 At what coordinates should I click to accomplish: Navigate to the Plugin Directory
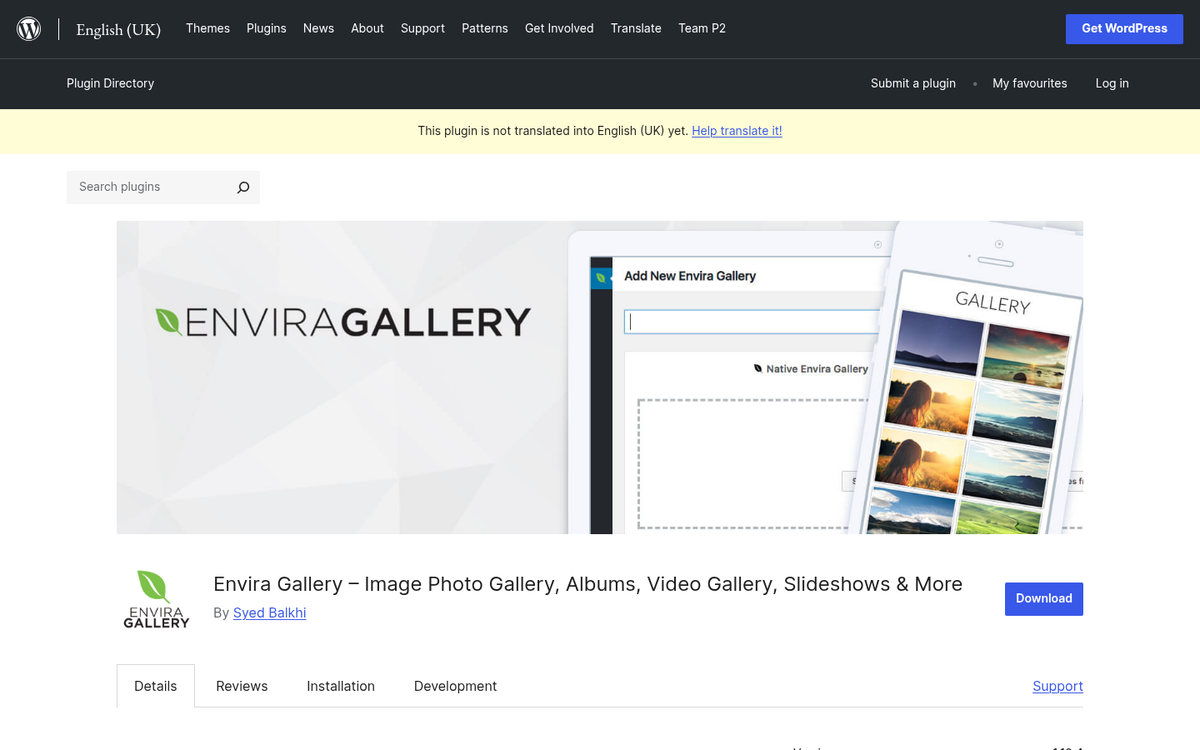click(110, 84)
